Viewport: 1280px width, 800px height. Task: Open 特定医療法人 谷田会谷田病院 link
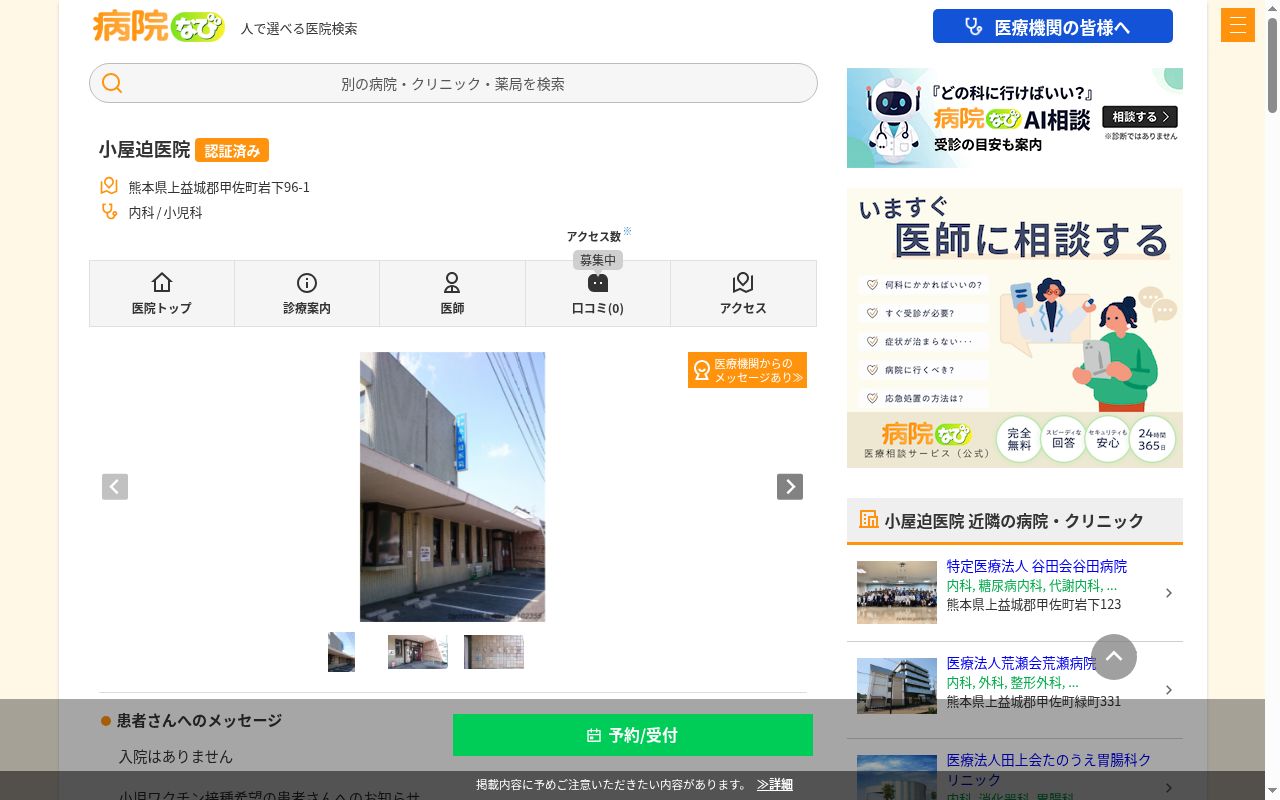(1037, 566)
